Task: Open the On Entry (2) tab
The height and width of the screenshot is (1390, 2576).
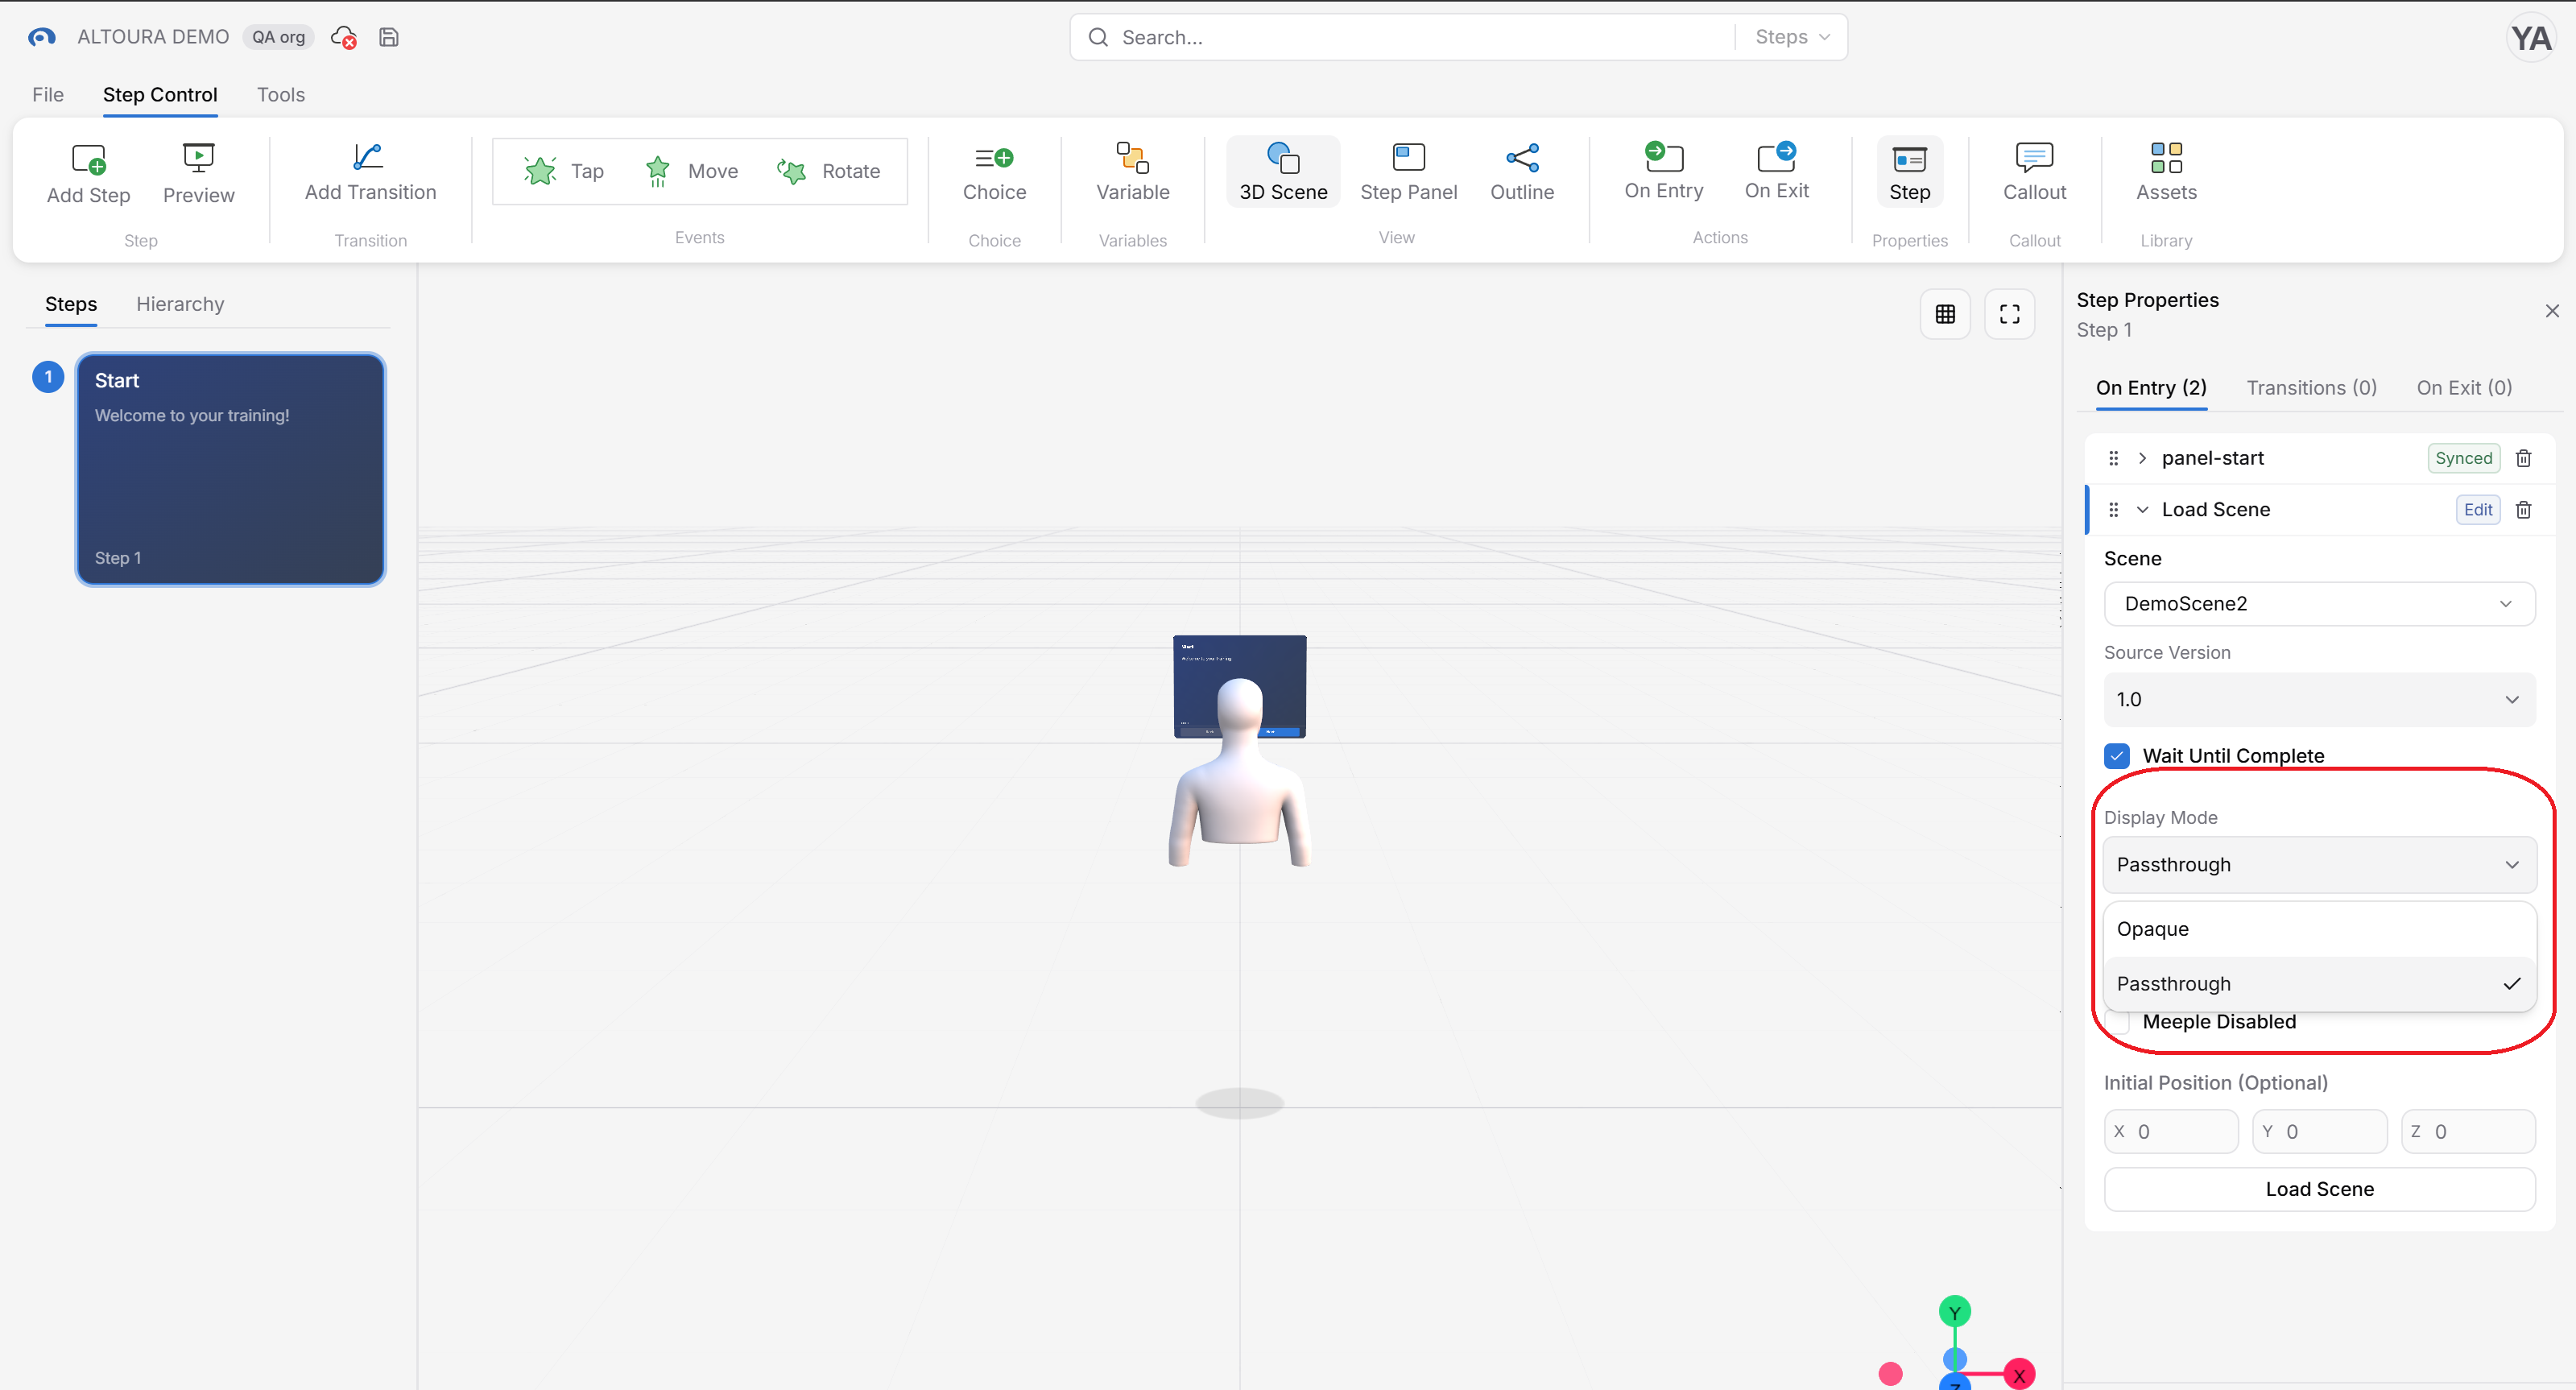Action: [x=2151, y=388]
